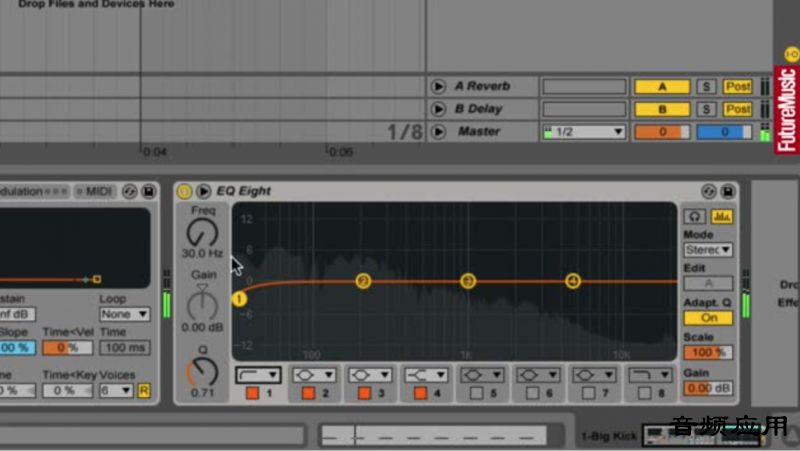This screenshot has width=800, height=451.
Task: Click the output Gain 0.00 dB field
Action: (708, 388)
